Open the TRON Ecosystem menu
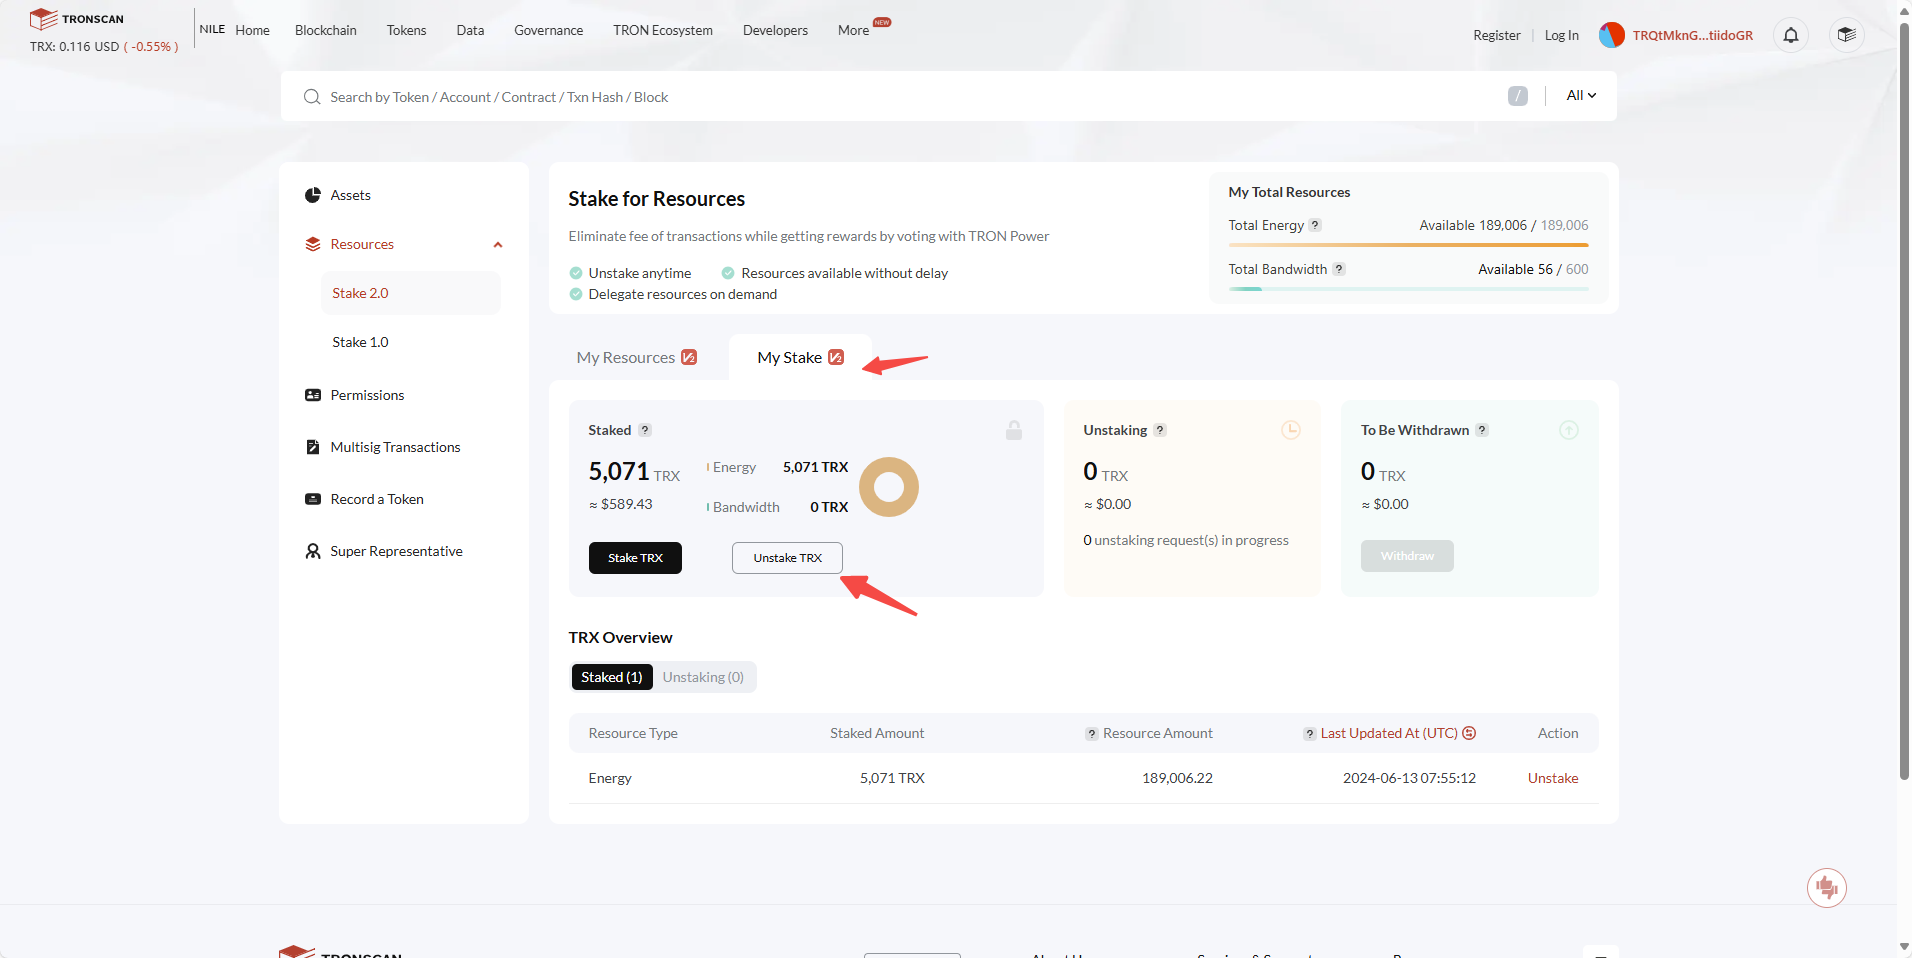 pos(663,30)
